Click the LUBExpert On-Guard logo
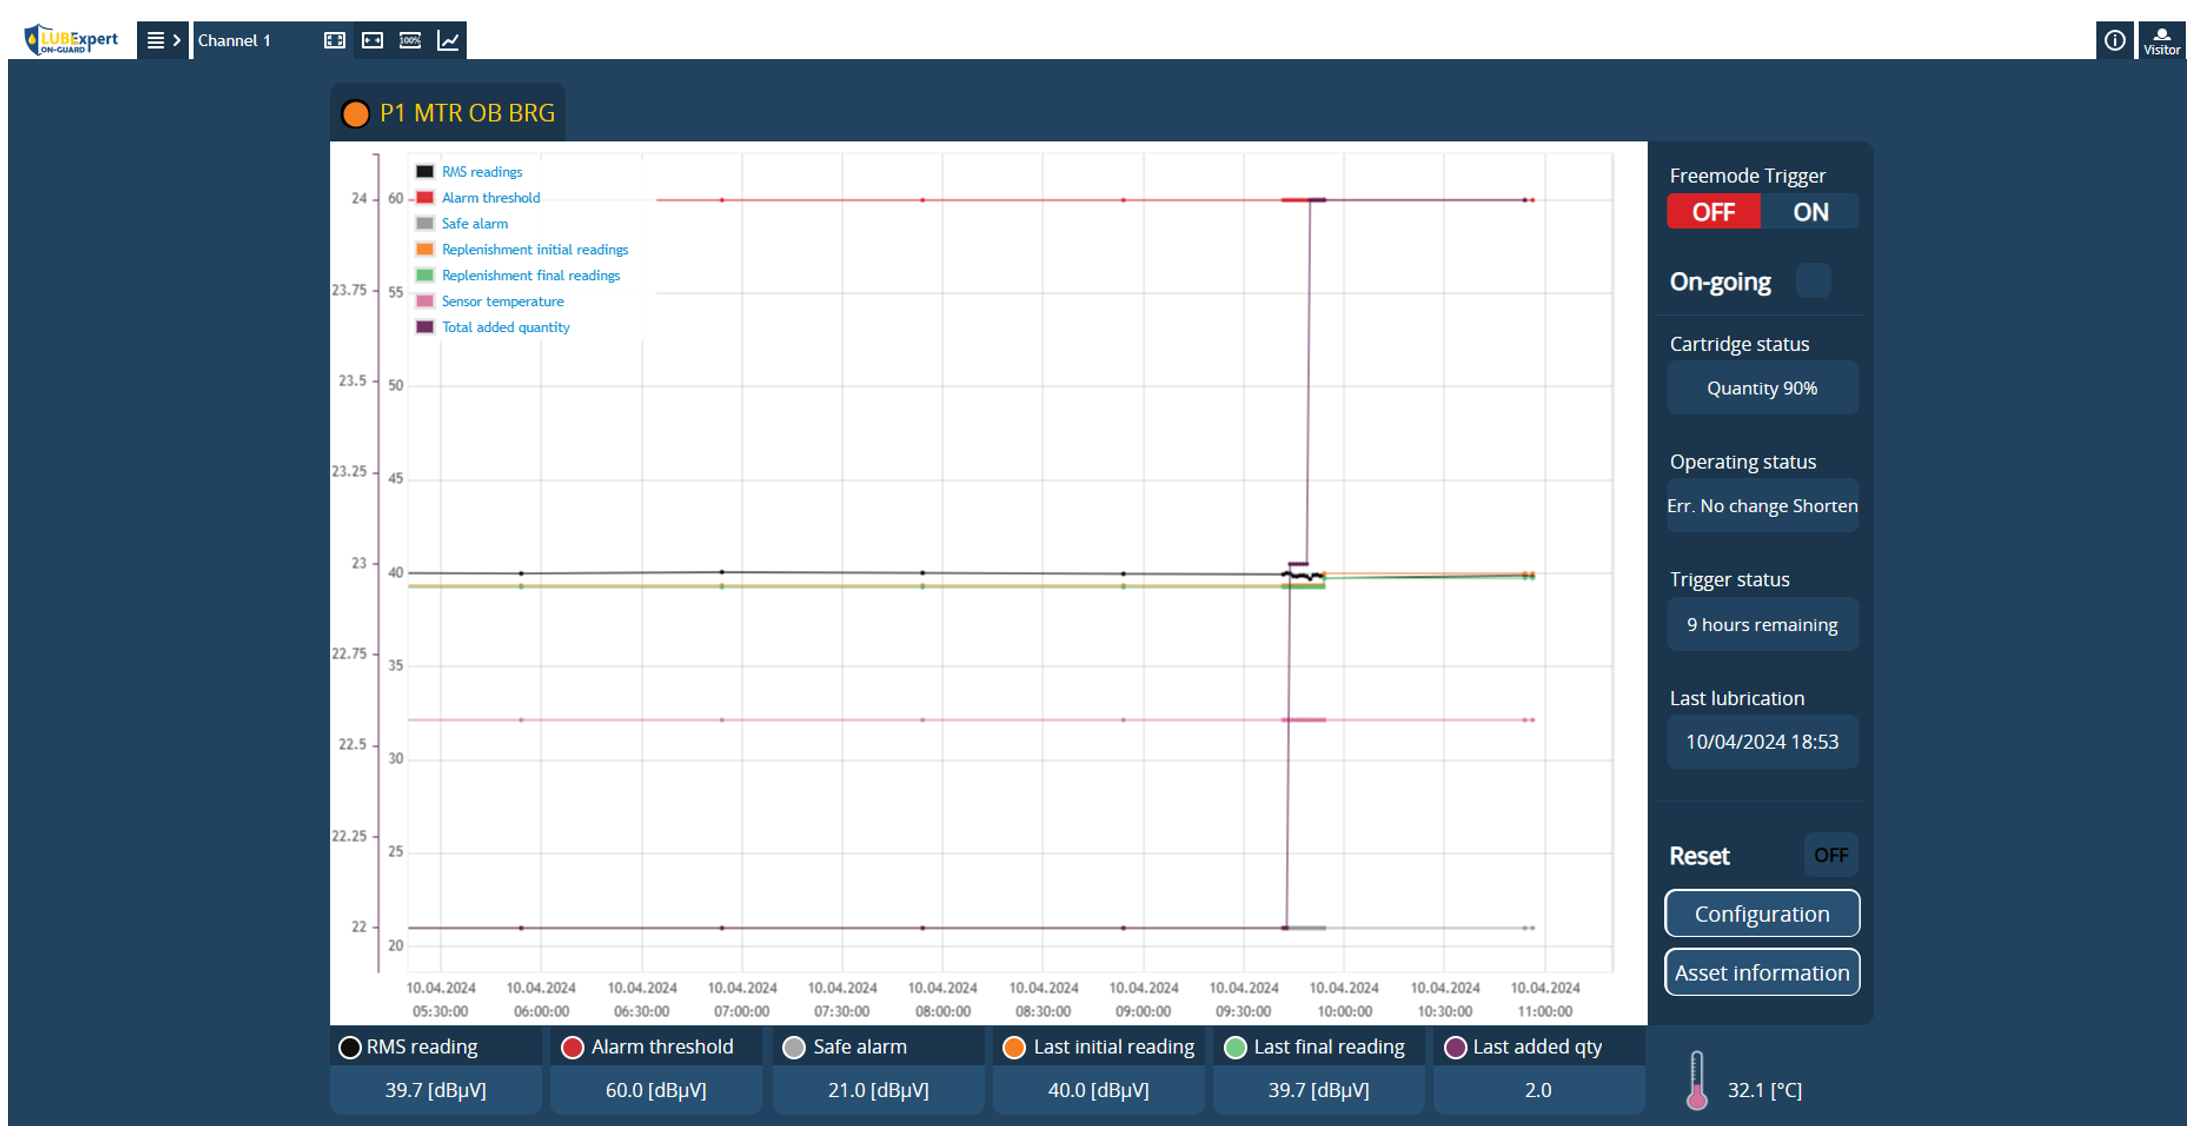This screenshot has width=2194, height=1129. (x=71, y=40)
